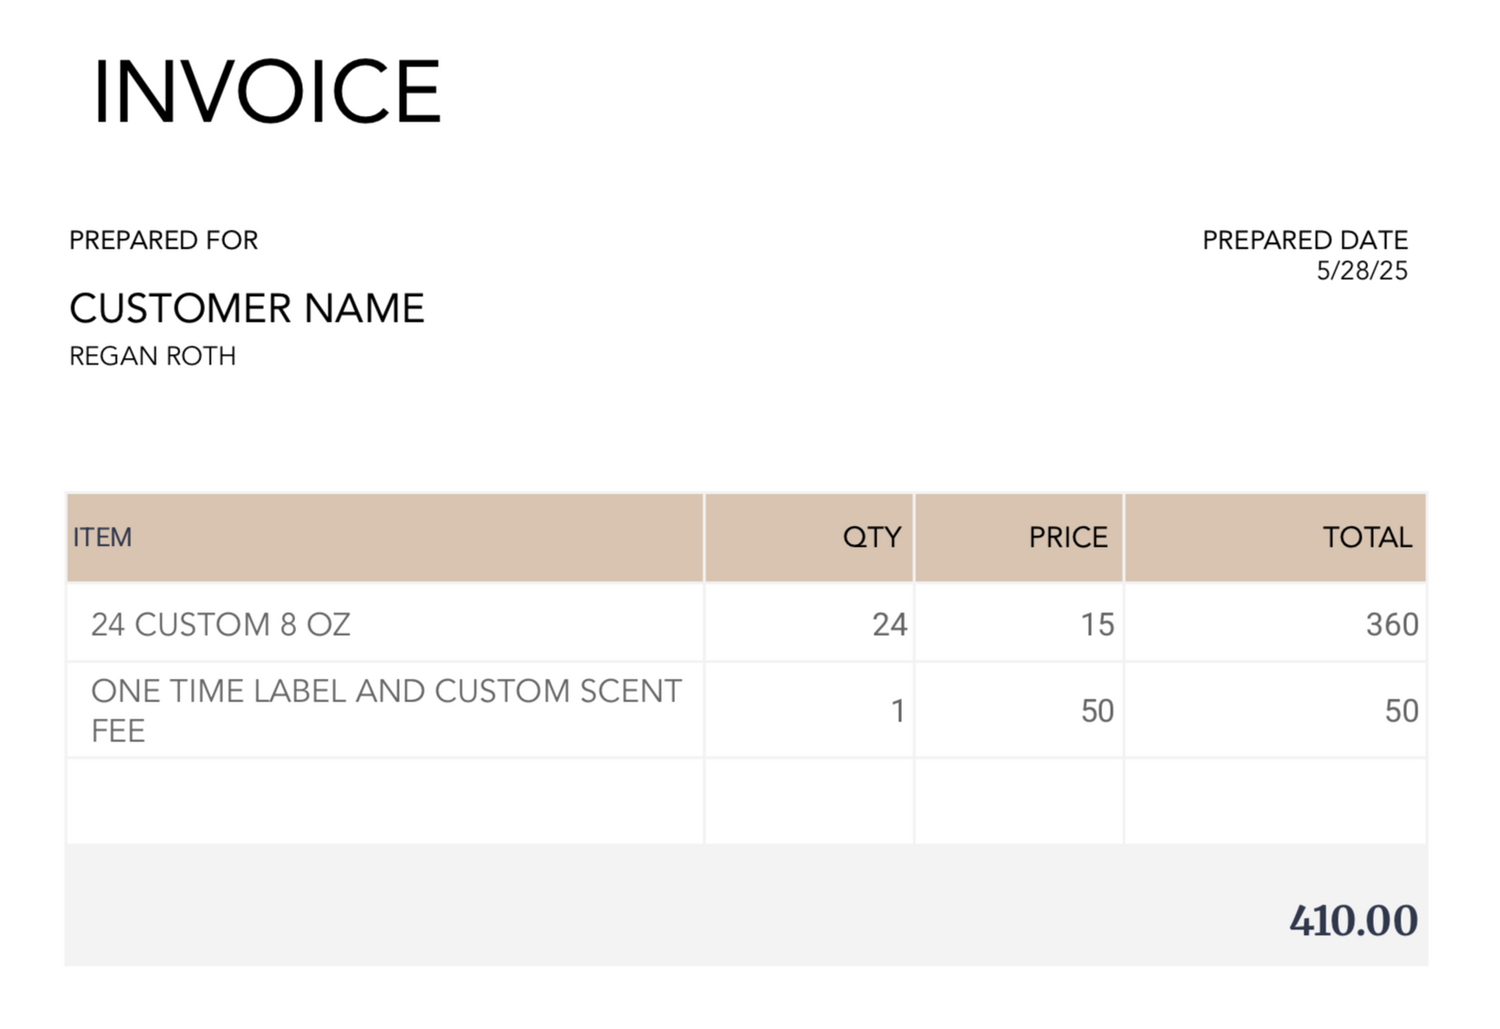Image resolution: width=1500 pixels, height=1029 pixels.
Task: Select the fee row total cell 50
Action: point(1276,710)
